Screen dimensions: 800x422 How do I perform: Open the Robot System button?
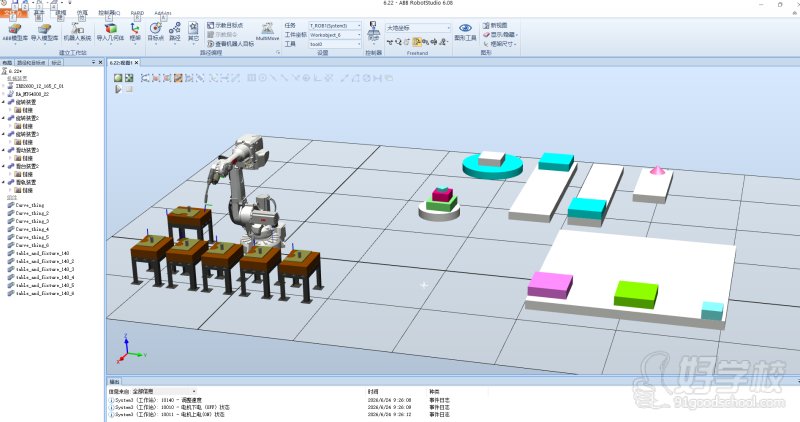tap(77, 32)
